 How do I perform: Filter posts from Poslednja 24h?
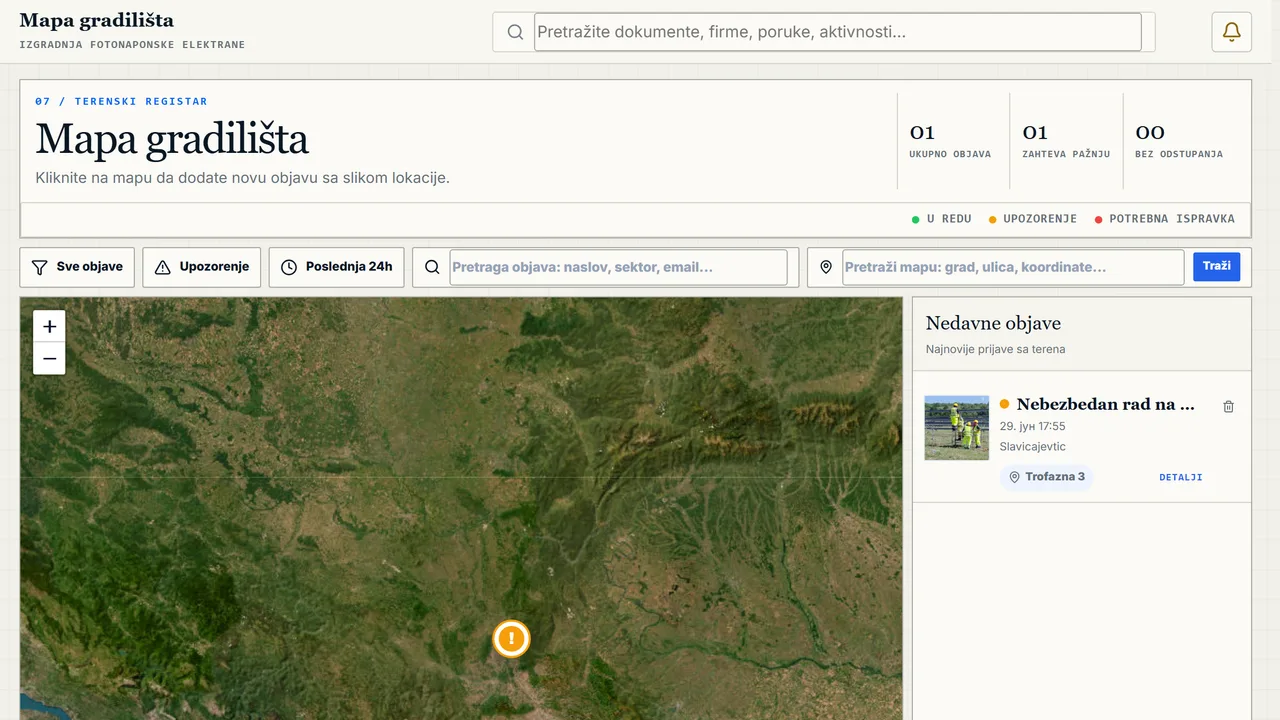336,267
